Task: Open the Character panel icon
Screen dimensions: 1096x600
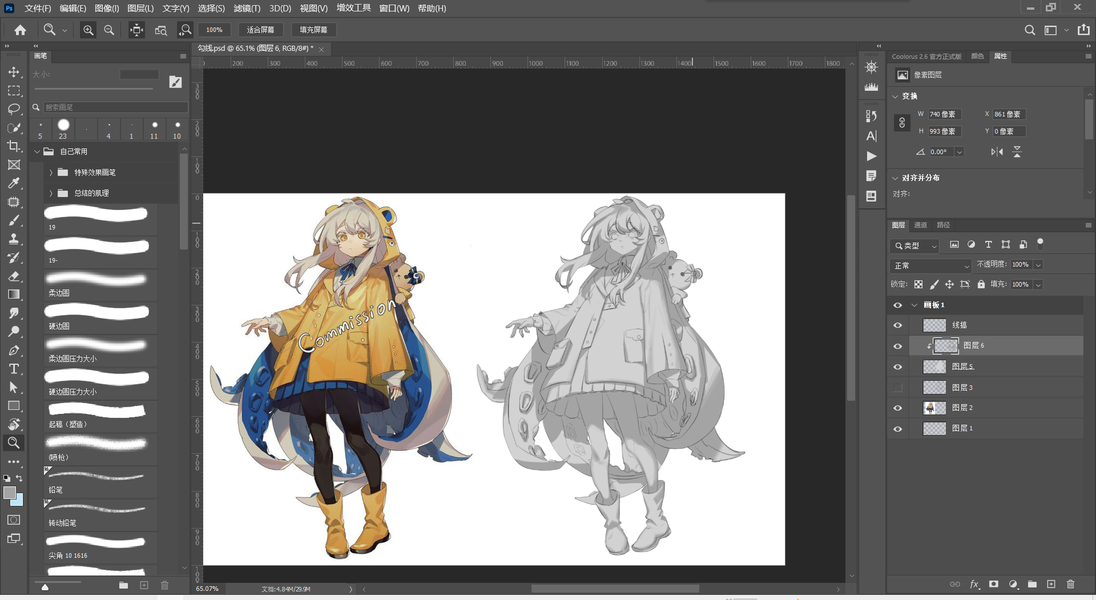Action: 871,136
